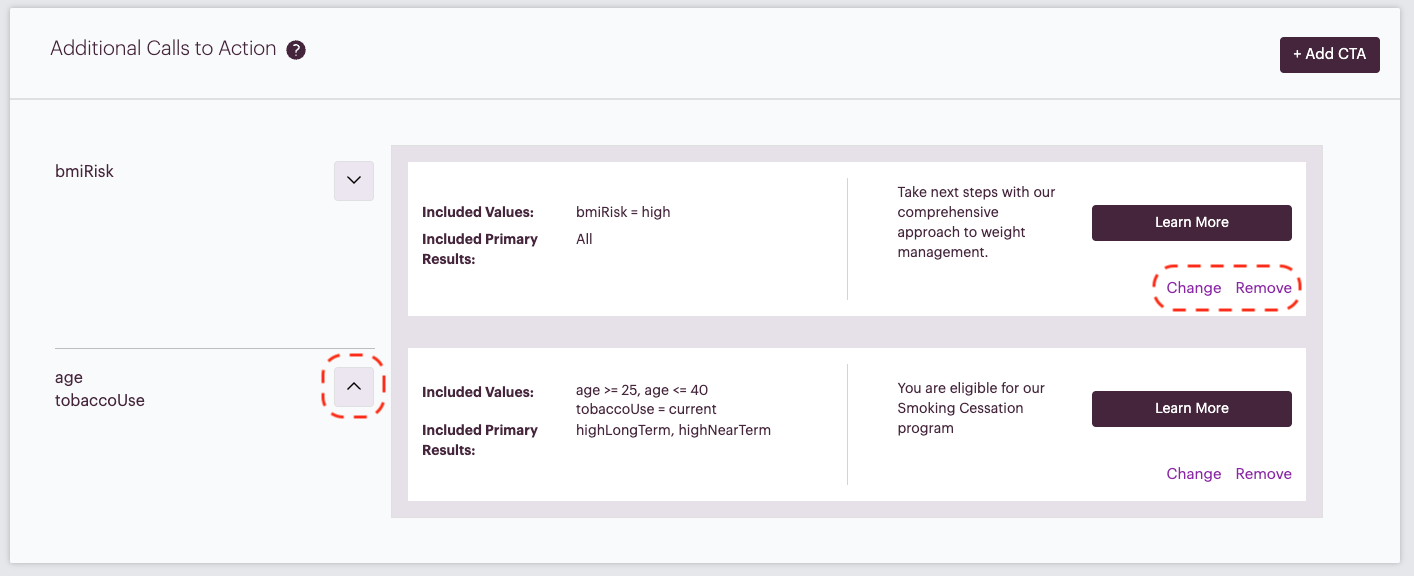
Task: Click the + Add CTA button
Action: (1329, 54)
